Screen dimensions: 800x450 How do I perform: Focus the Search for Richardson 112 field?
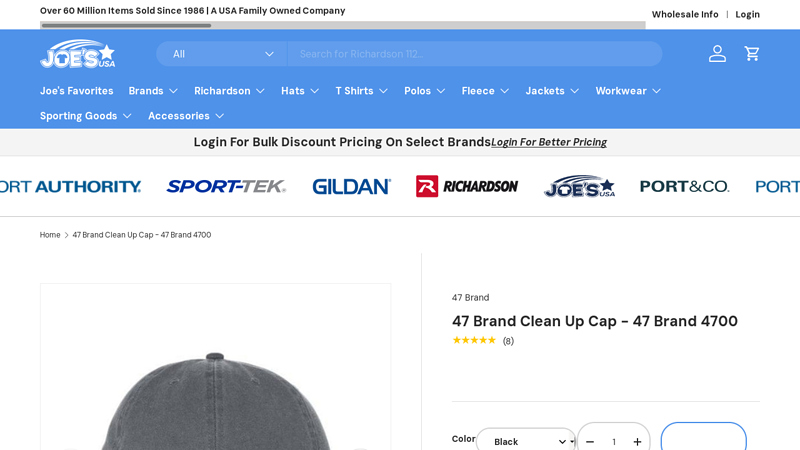(x=475, y=54)
